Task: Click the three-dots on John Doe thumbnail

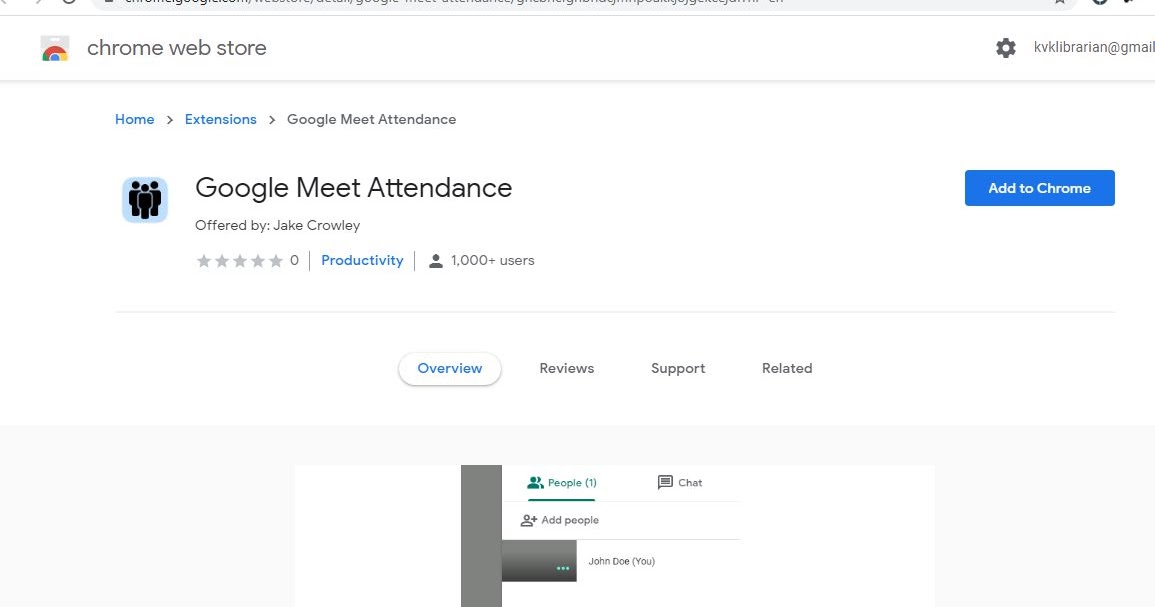Action: tap(563, 568)
